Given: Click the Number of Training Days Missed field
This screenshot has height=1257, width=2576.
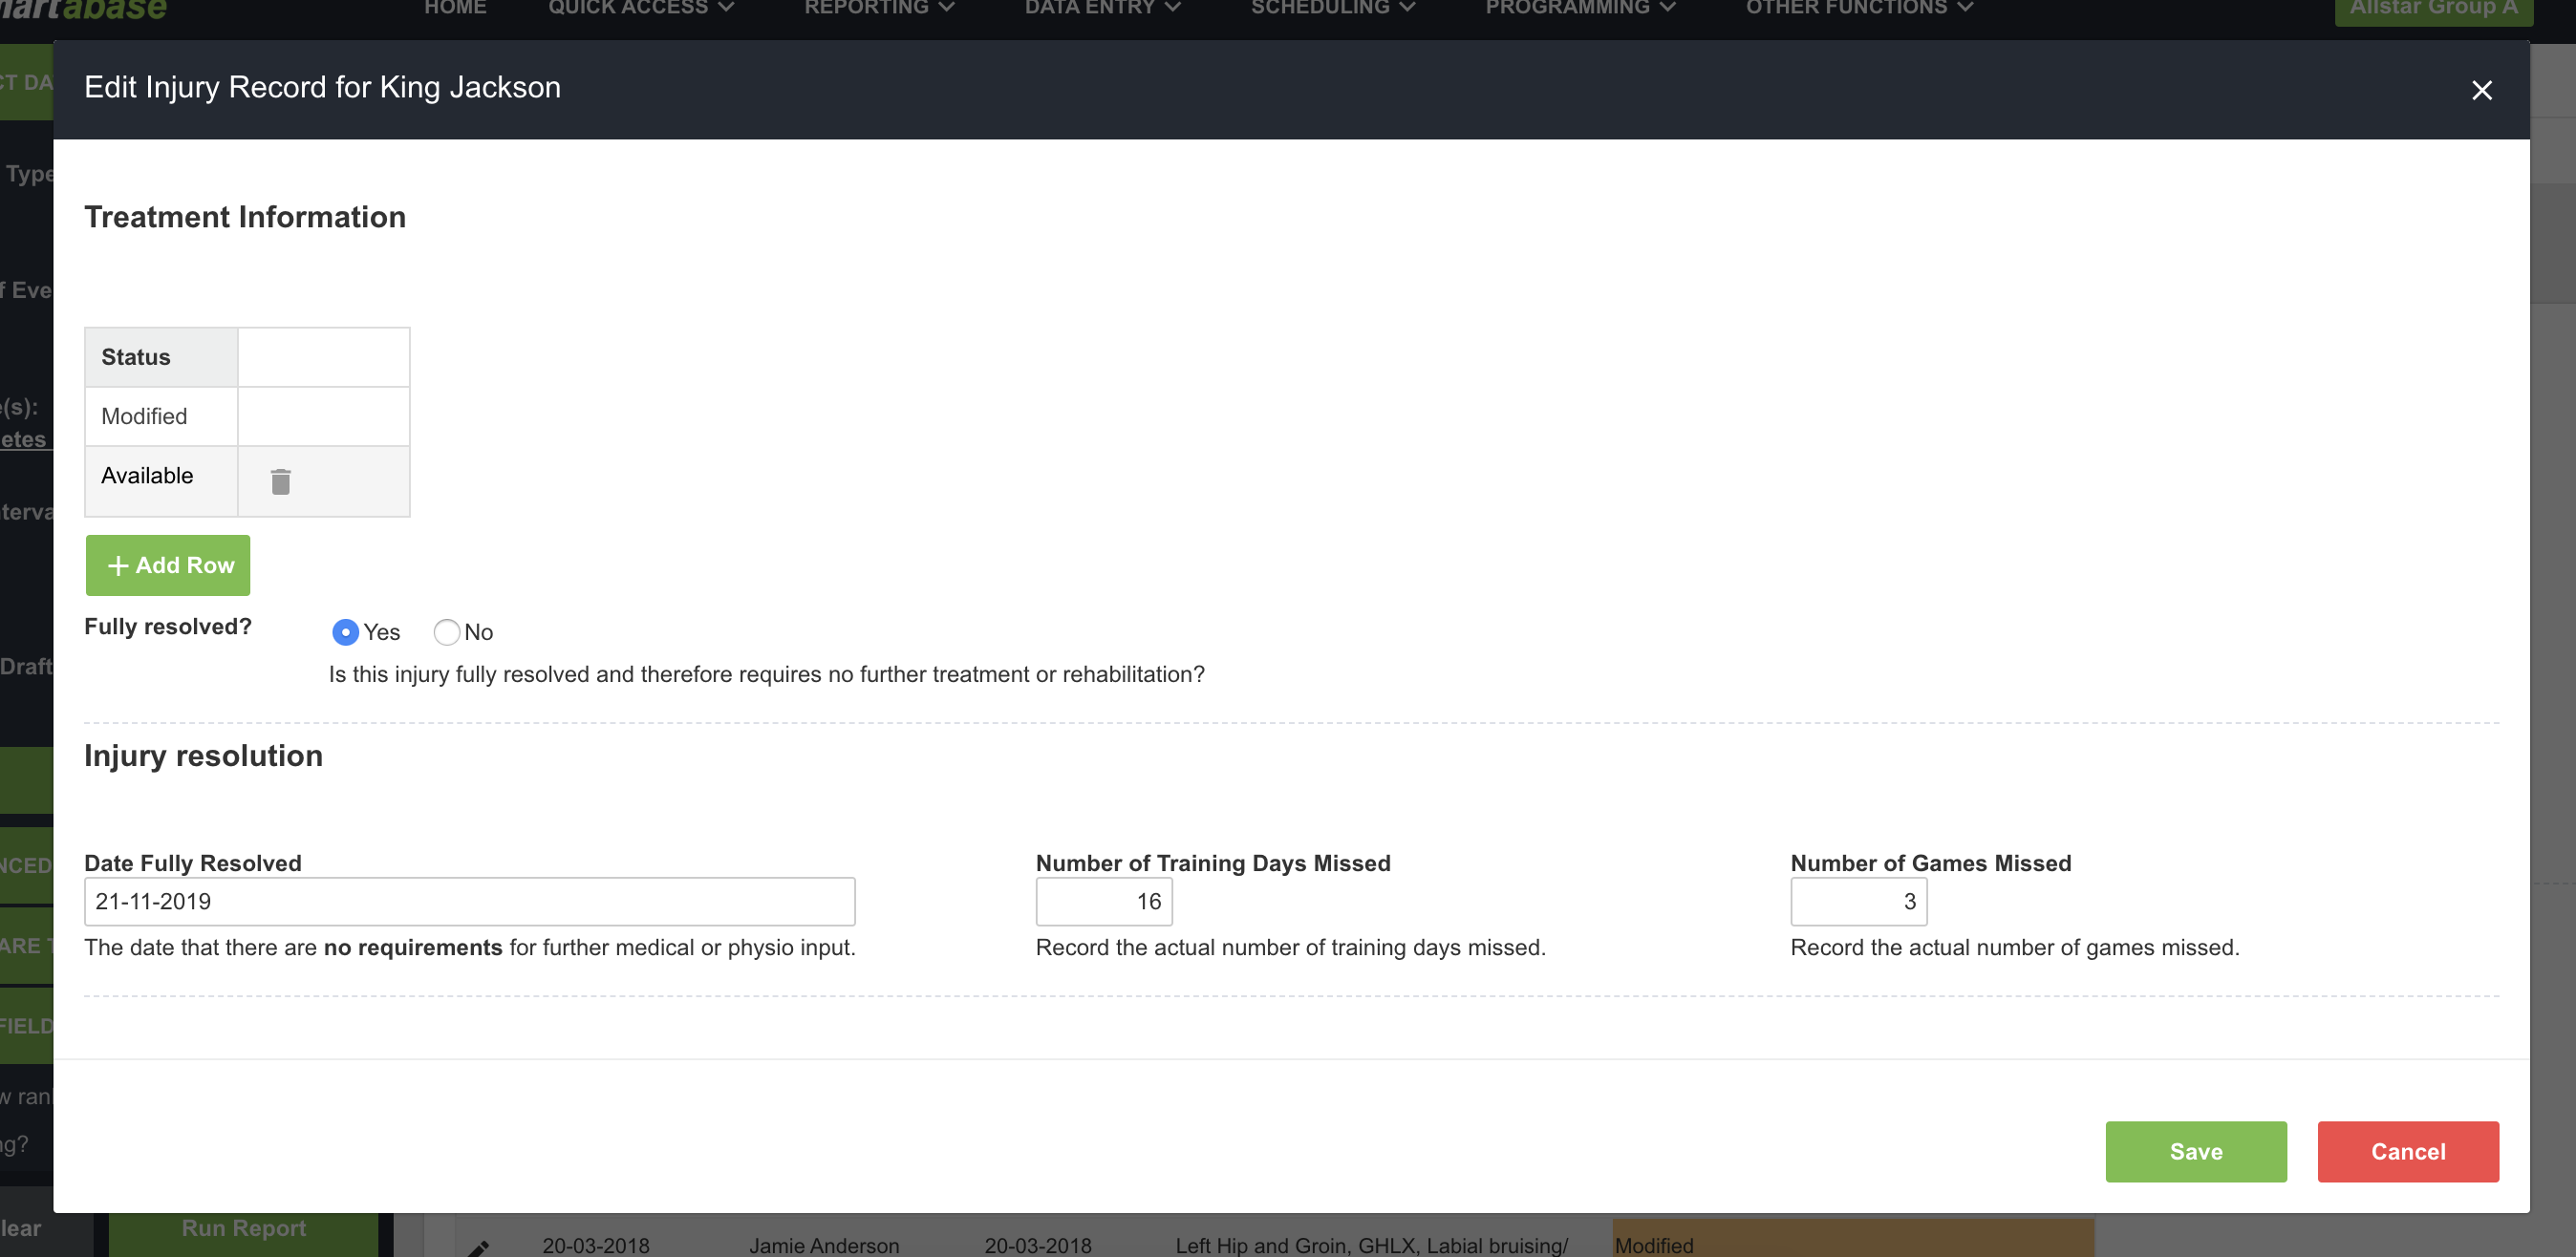Looking at the screenshot, I should [1103, 901].
